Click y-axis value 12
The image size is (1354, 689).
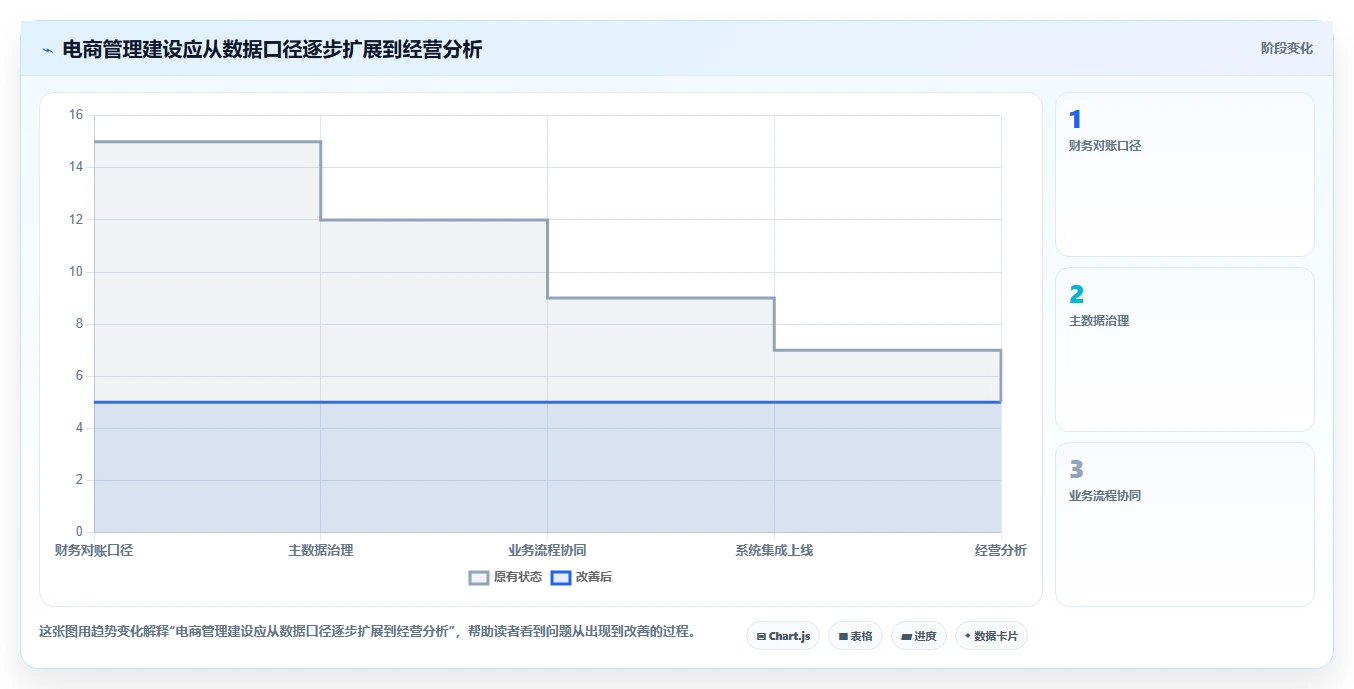[x=76, y=219]
